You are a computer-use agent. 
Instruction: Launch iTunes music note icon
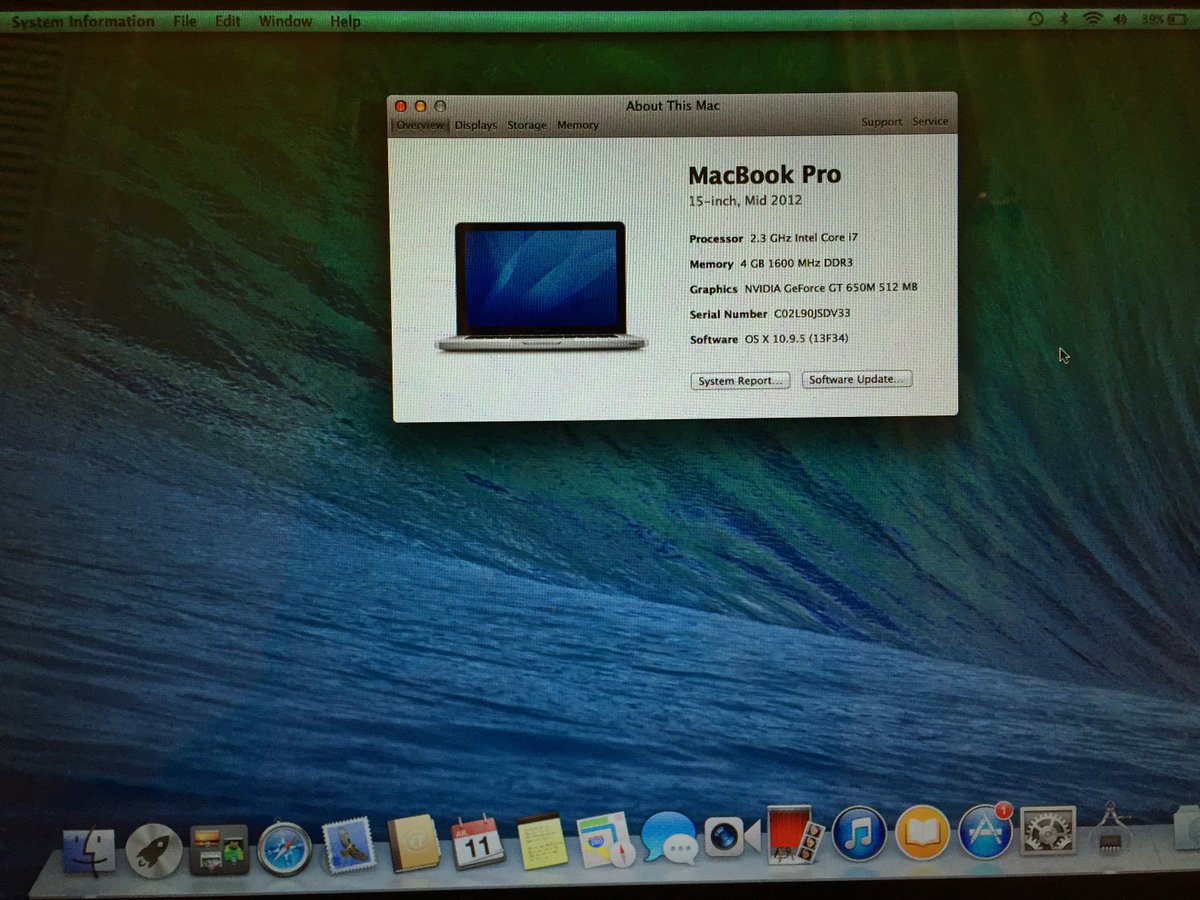(x=859, y=834)
